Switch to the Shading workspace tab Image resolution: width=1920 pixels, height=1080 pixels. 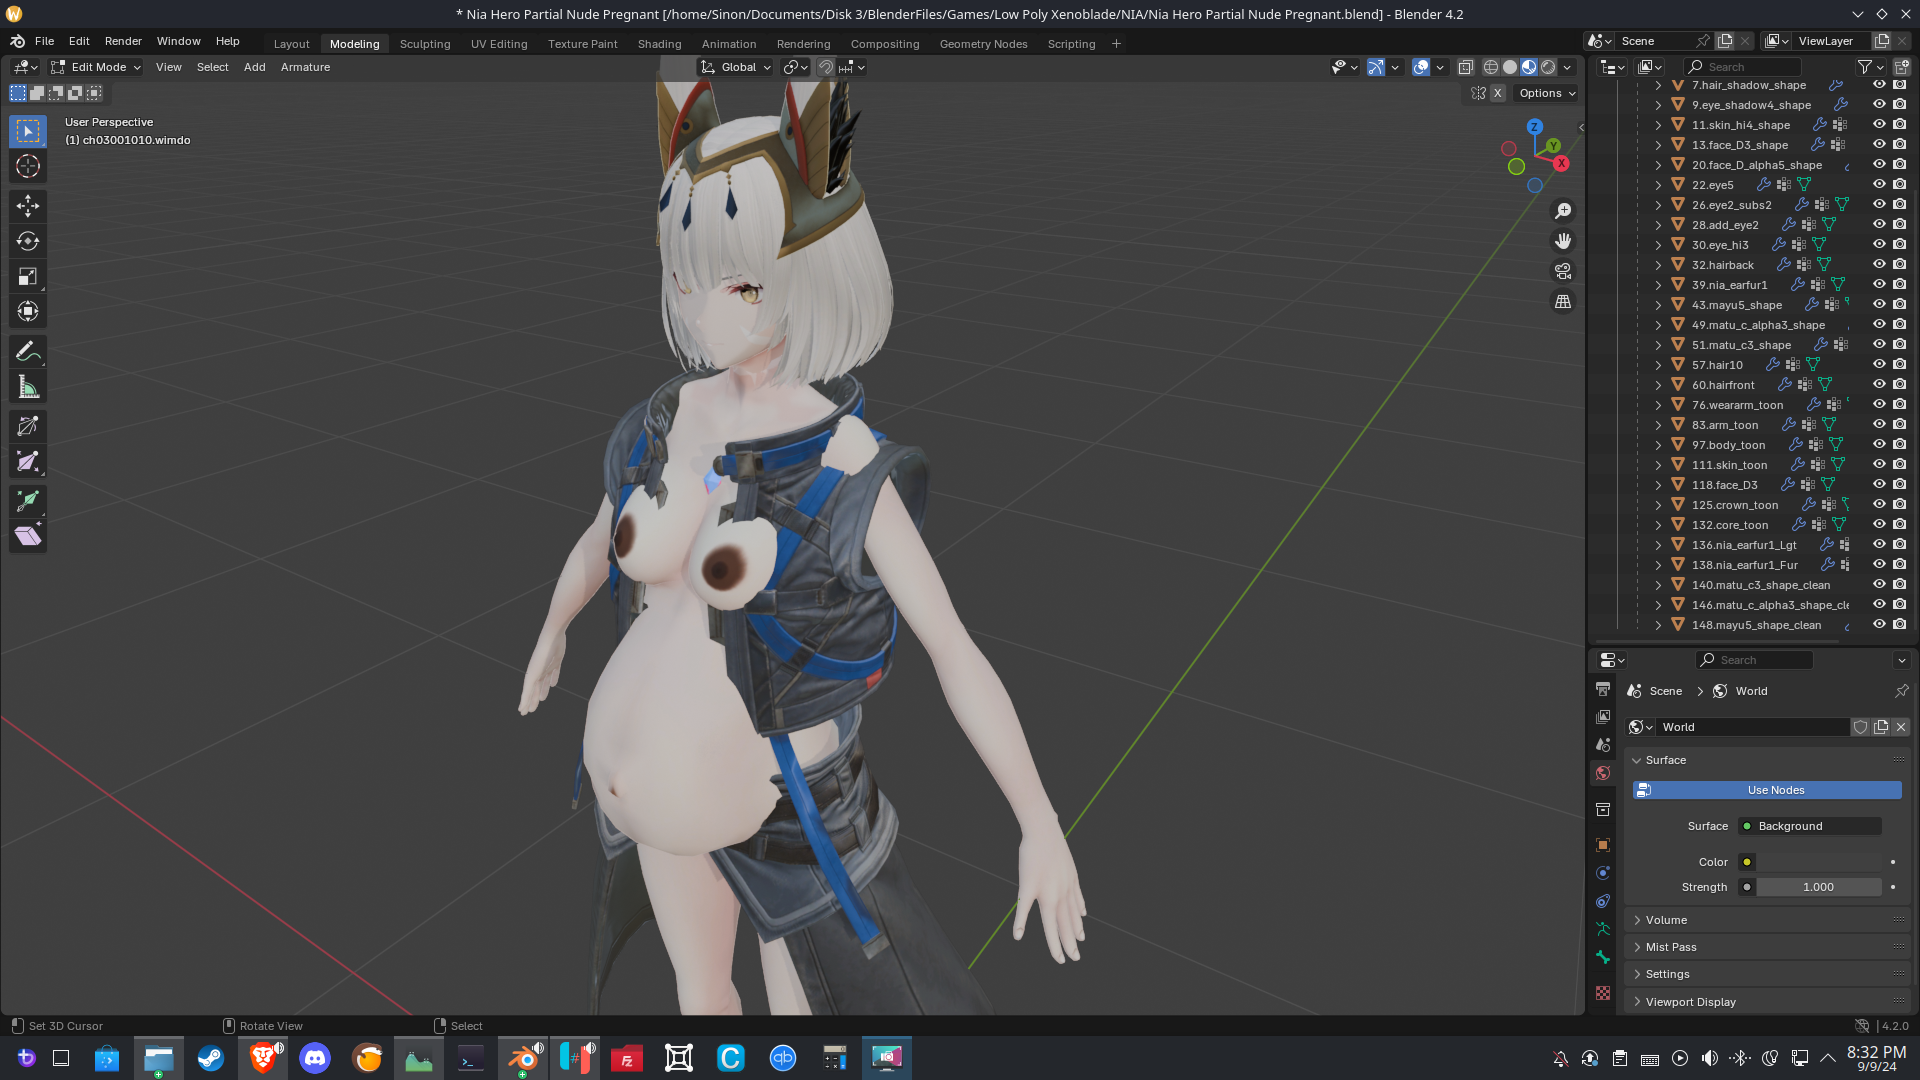[x=659, y=44]
